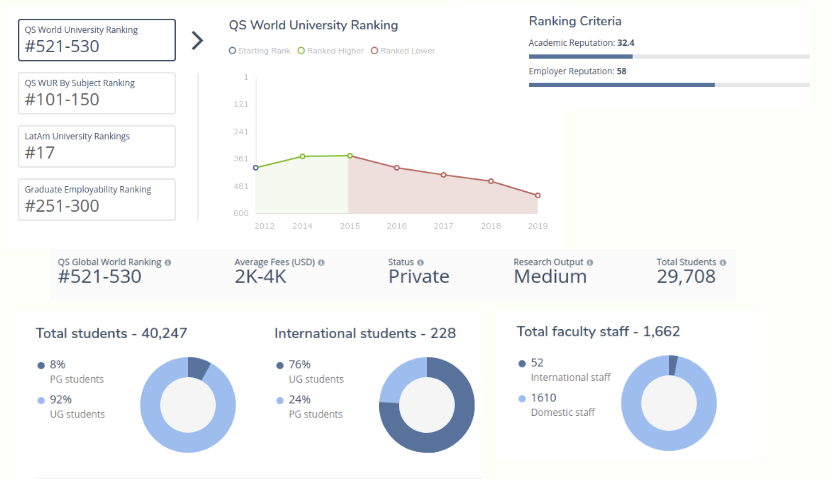Click the 2014 data point on the chart

[302, 156]
